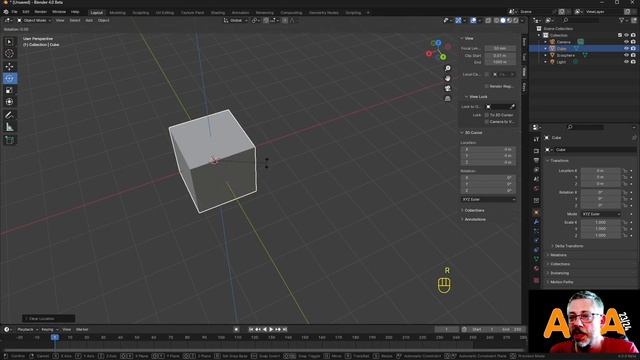Image resolution: width=640 pixels, height=360 pixels.
Task: Hide the Camera object in outliner
Action: [x=627, y=42]
